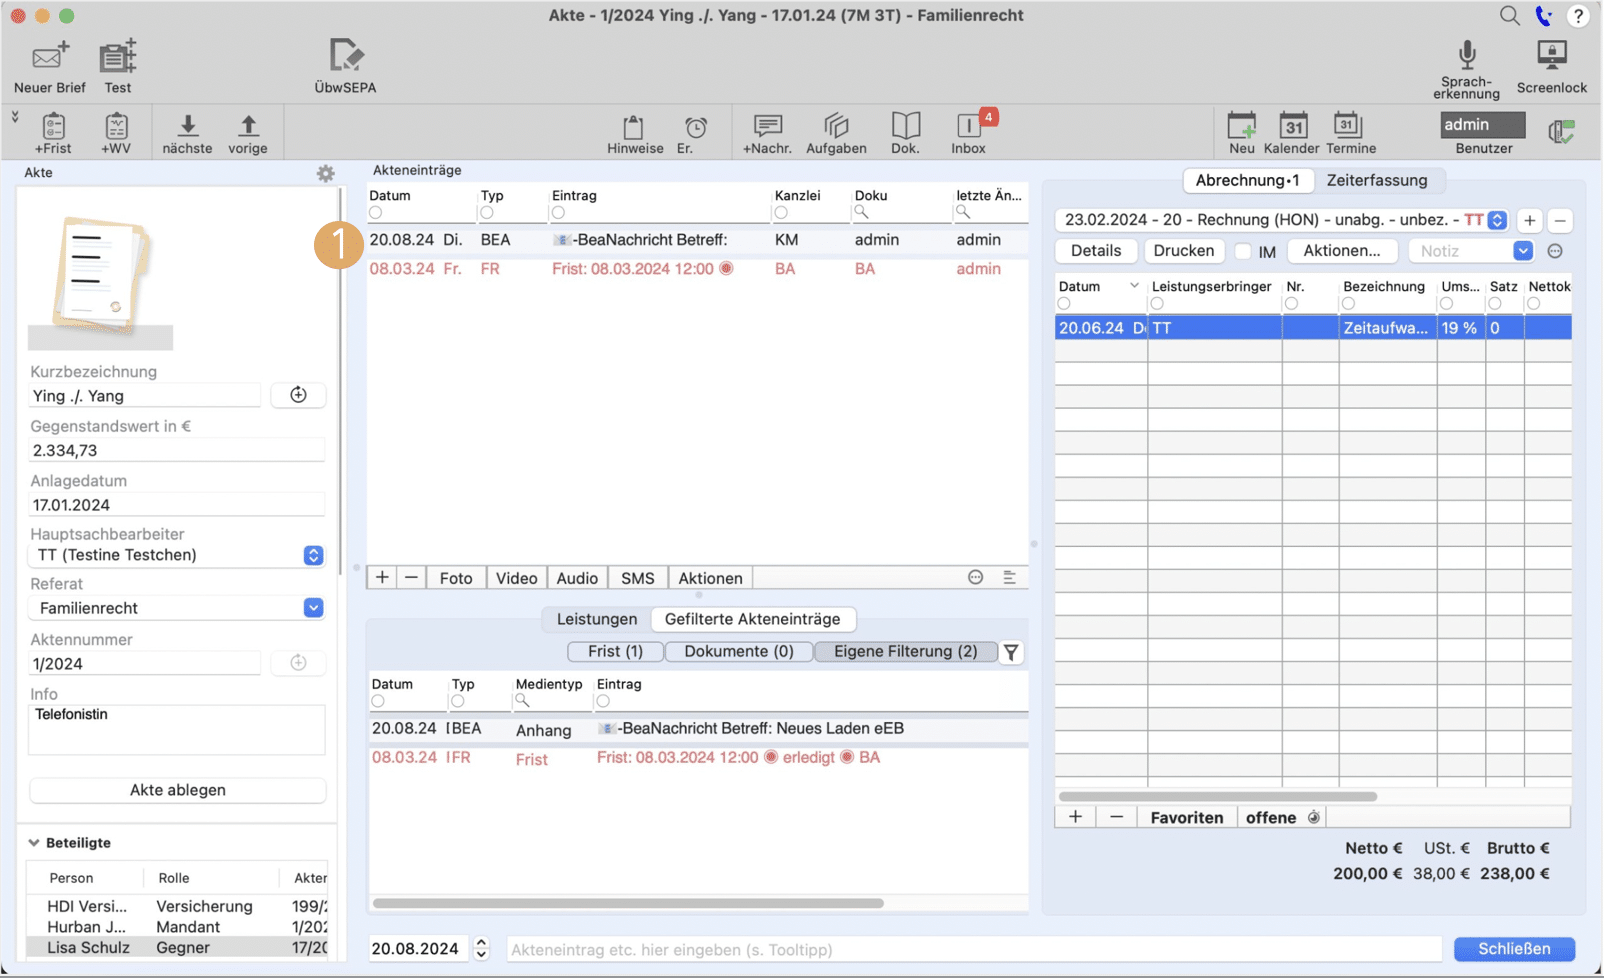Open list options icon beside Aktionen bar
The width and height of the screenshot is (1604, 978).
(1009, 577)
